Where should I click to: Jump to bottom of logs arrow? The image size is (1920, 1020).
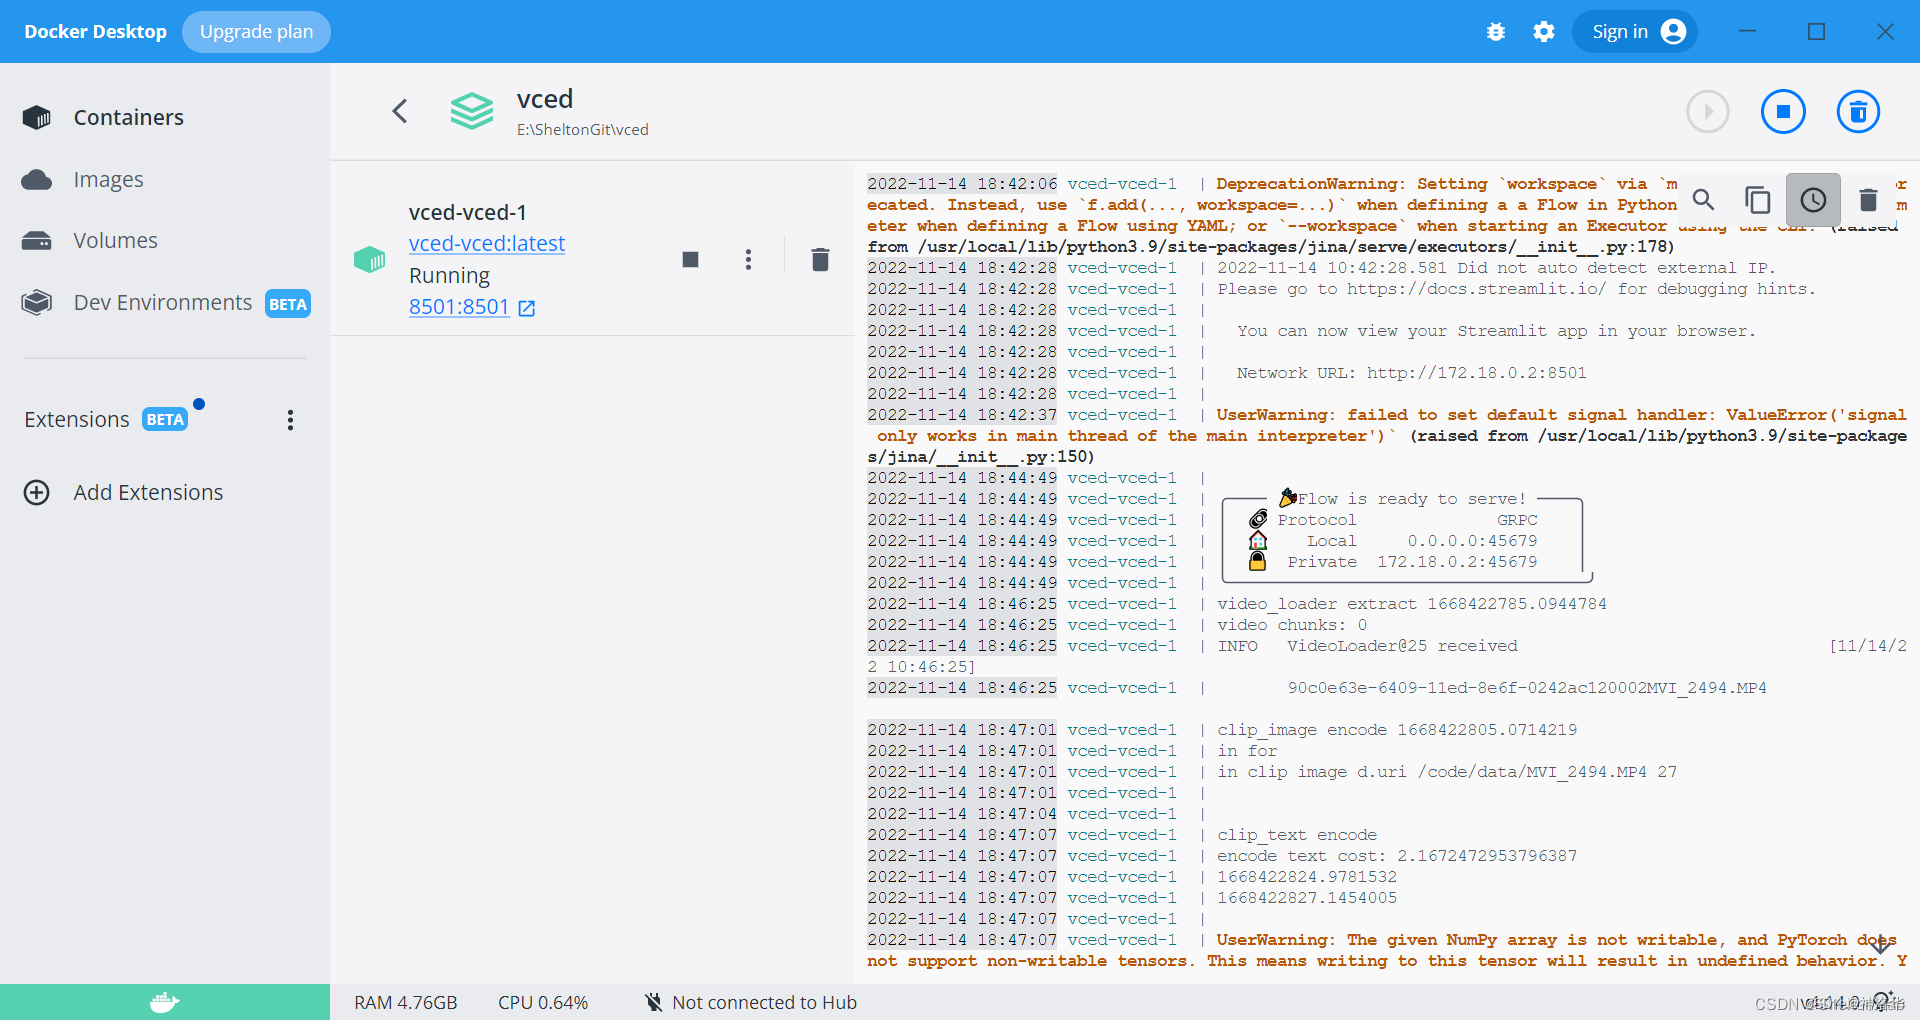[1880, 945]
